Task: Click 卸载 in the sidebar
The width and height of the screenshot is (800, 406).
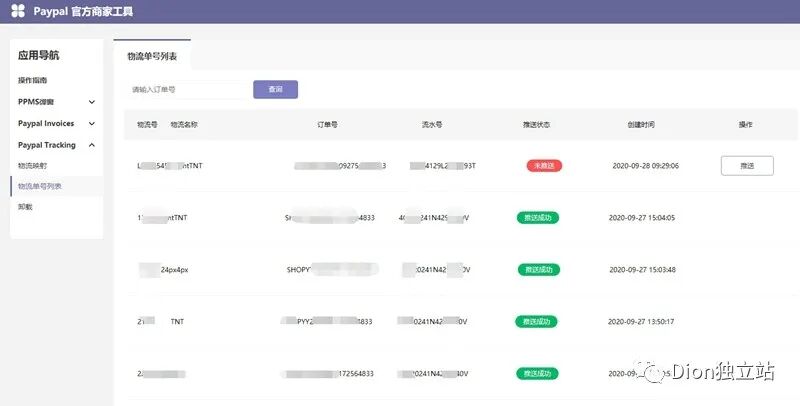Action: pyautogui.click(x=25, y=207)
